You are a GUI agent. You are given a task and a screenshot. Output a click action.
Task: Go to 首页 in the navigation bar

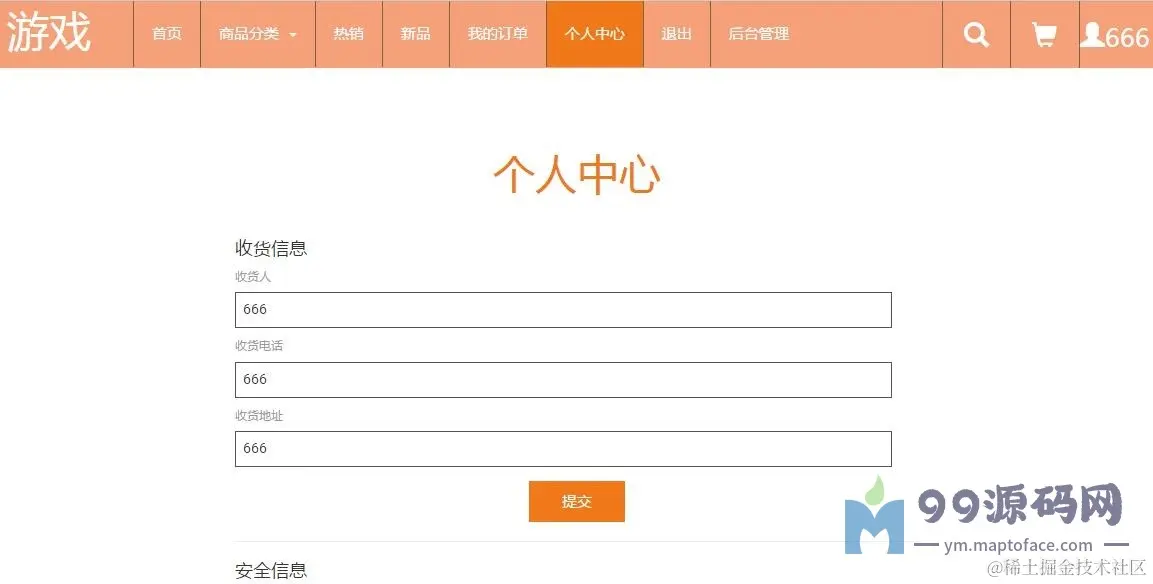[167, 34]
